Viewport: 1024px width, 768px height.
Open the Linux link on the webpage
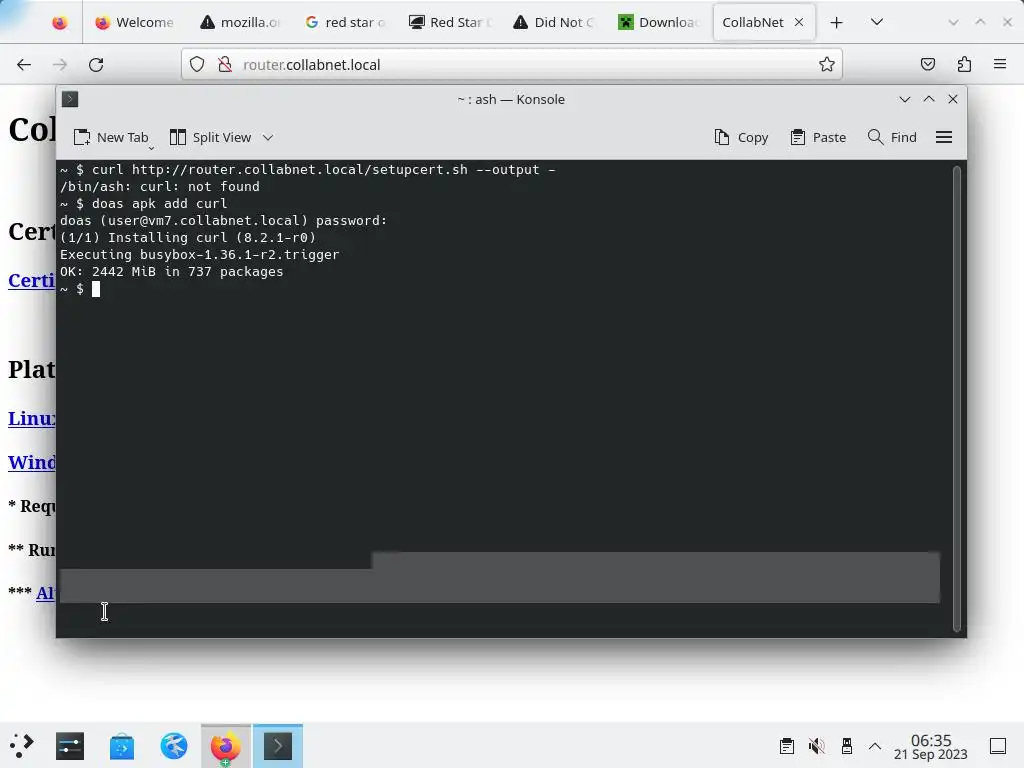point(31,418)
